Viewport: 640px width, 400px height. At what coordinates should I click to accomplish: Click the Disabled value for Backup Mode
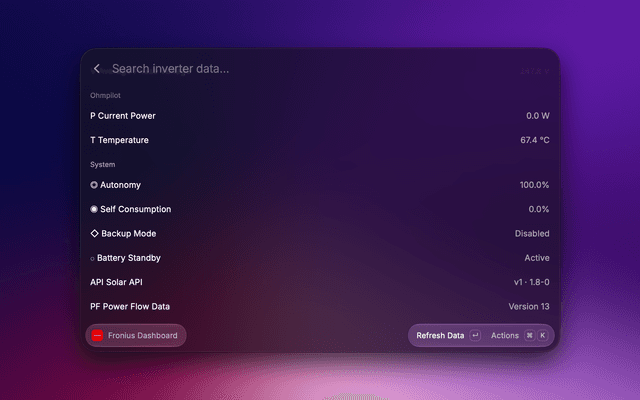[532, 233]
